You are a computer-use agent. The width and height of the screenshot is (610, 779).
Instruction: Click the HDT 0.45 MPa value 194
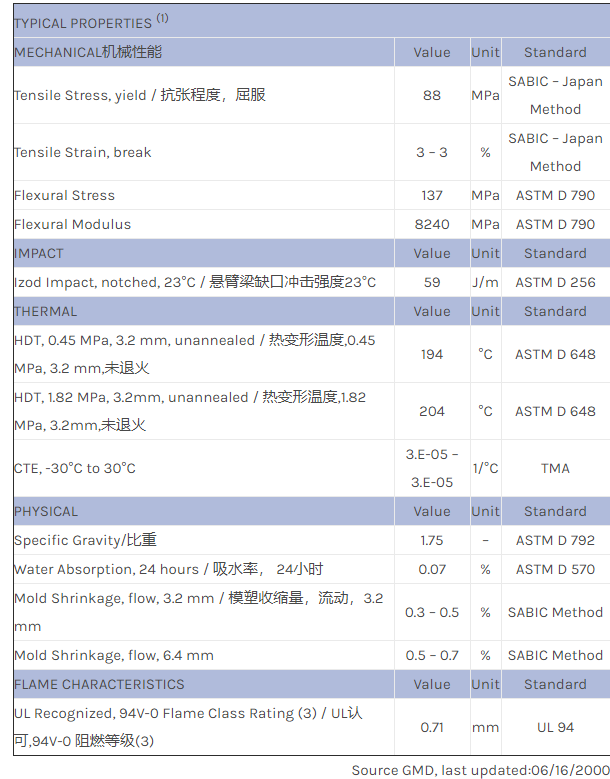(x=432, y=354)
